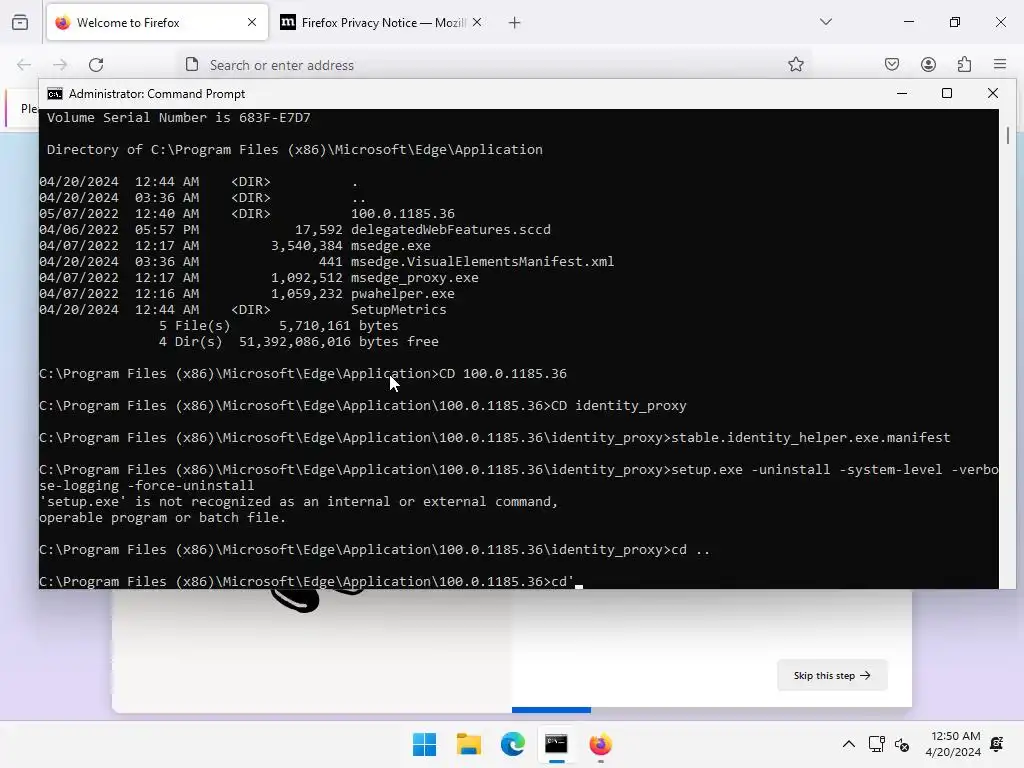Click '51,392,086,016 bytes free' text
This screenshot has width=1024, height=768.
click(x=338, y=342)
